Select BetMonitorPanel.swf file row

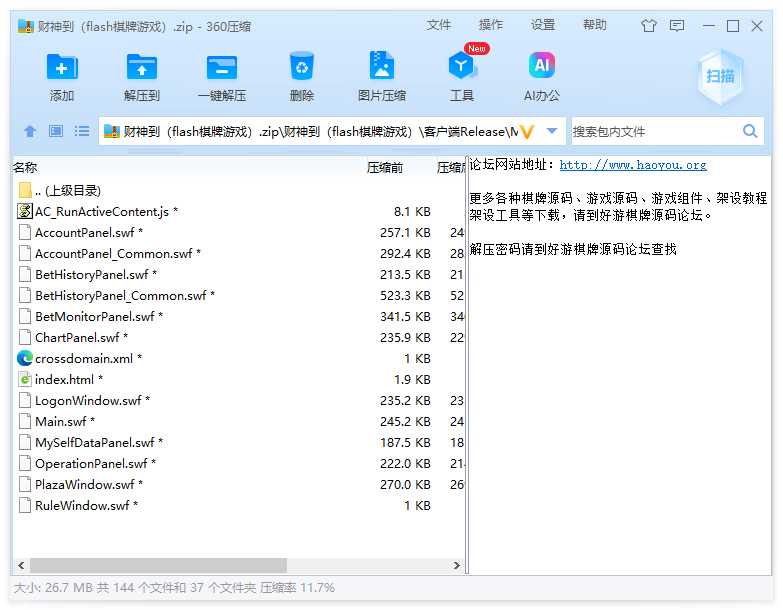click(x=240, y=316)
